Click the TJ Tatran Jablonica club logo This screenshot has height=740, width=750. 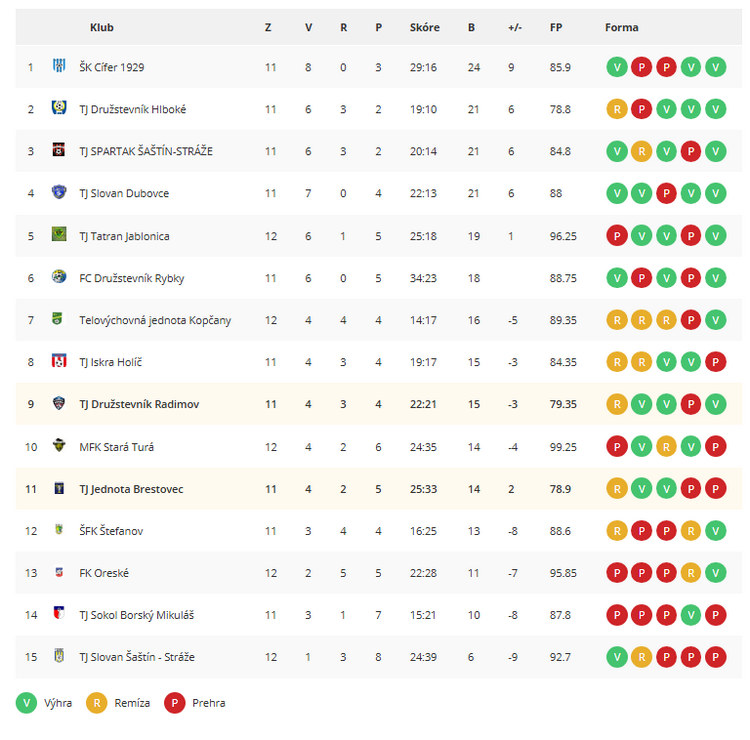[59, 234]
